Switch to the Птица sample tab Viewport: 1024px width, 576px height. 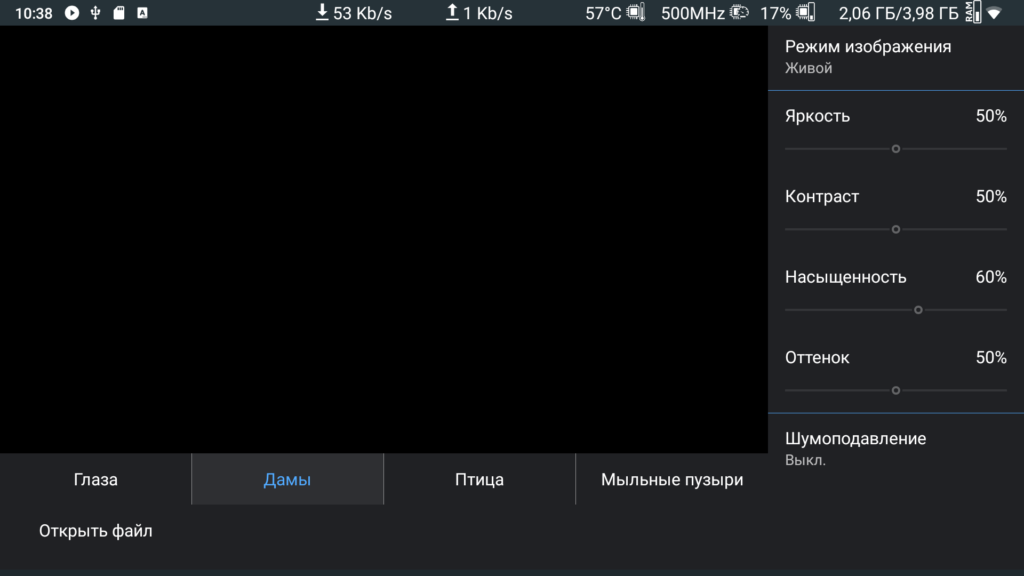pos(479,480)
